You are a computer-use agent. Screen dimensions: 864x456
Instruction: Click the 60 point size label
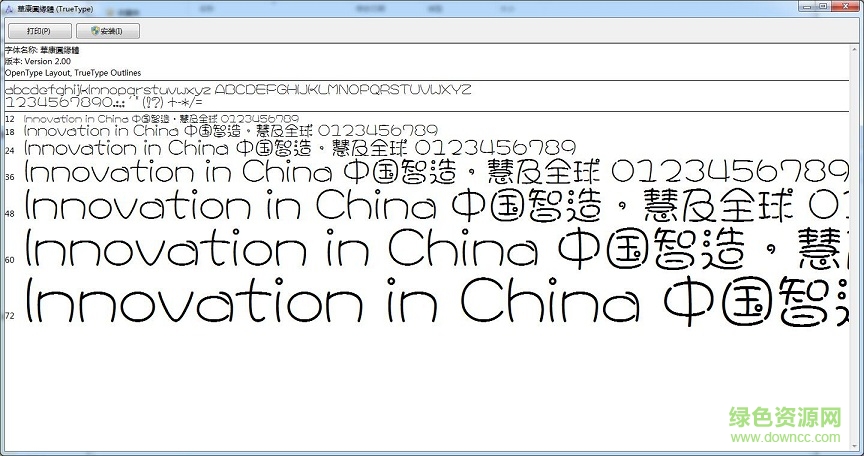pyautogui.click(x=10, y=260)
